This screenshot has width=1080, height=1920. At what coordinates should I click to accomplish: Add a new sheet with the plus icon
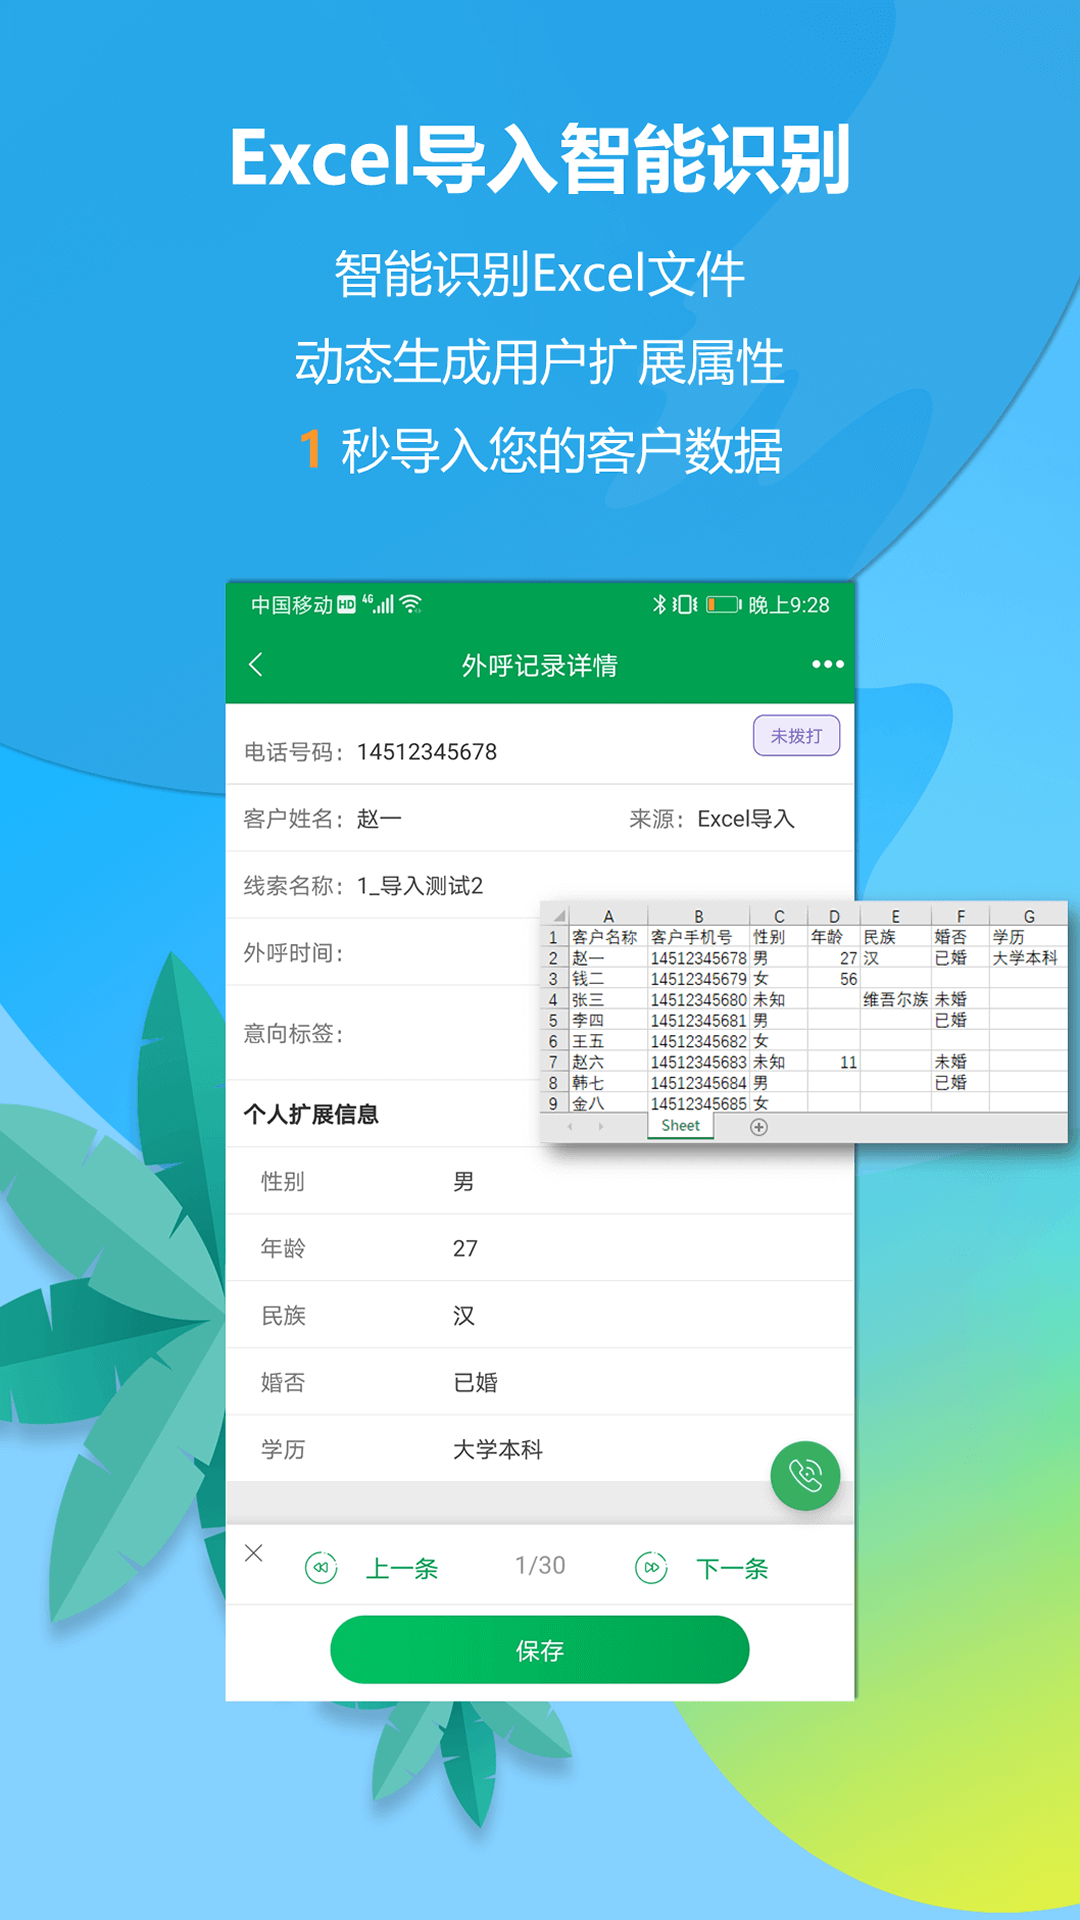click(759, 1127)
